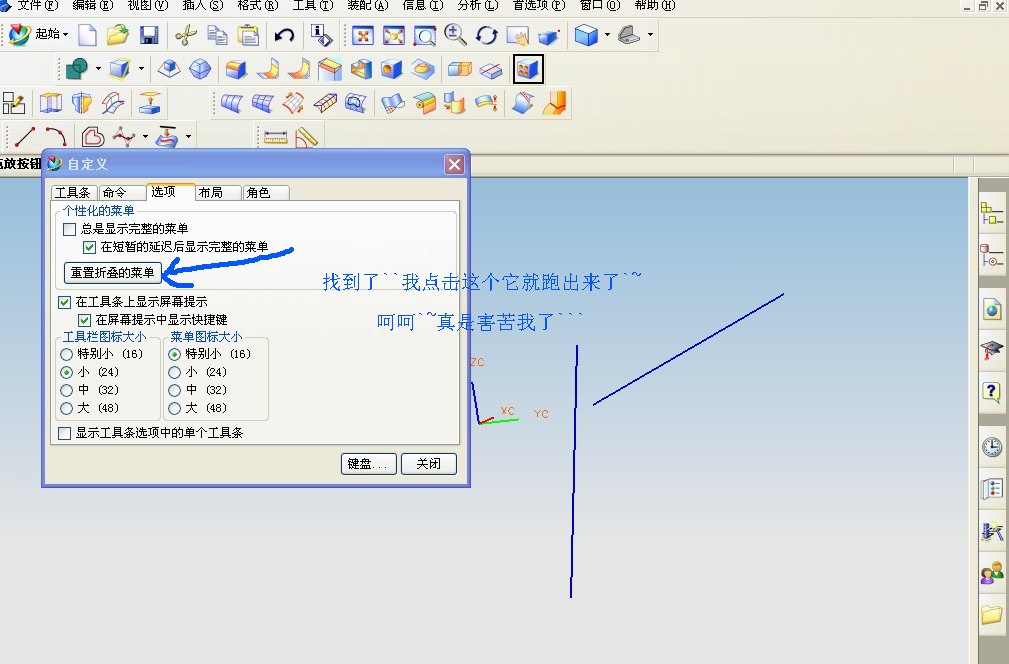The height and width of the screenshot is (664, 1009).
Task: Click the 关闭 button
Action: (x=429, y=464)
